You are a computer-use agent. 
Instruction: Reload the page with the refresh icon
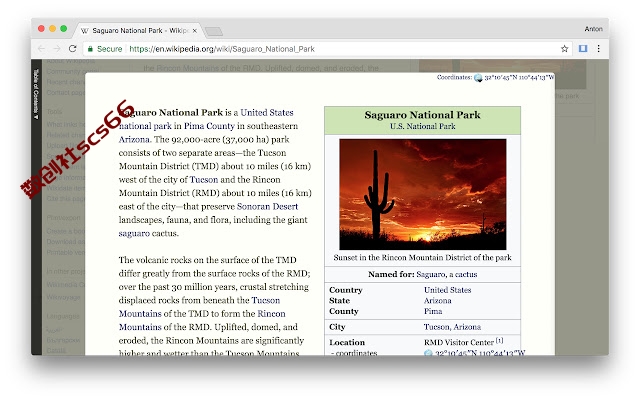[x=73, y=49]
